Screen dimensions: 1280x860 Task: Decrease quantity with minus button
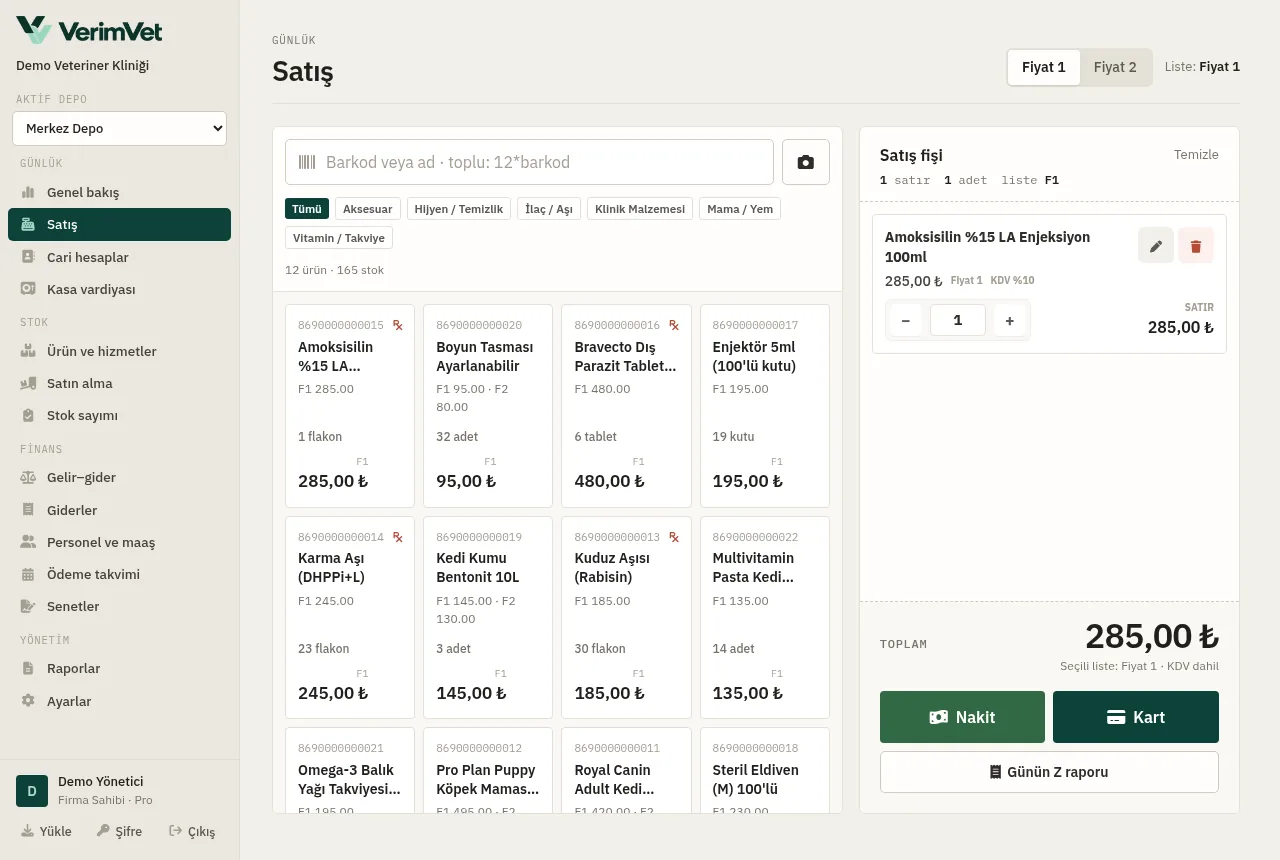point(906,320)
